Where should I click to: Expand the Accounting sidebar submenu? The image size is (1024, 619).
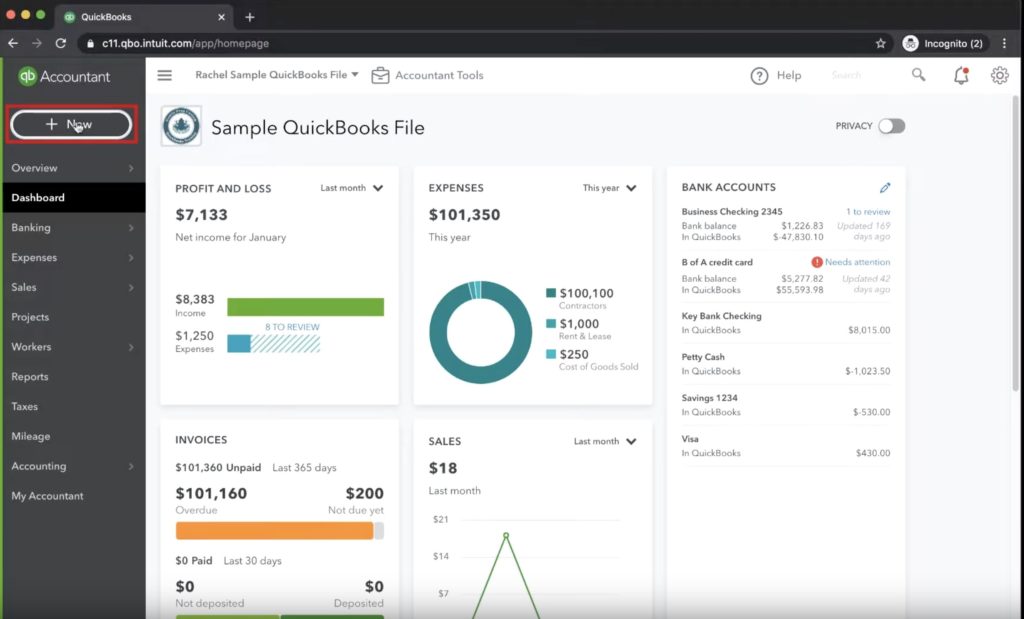[131, 466]
